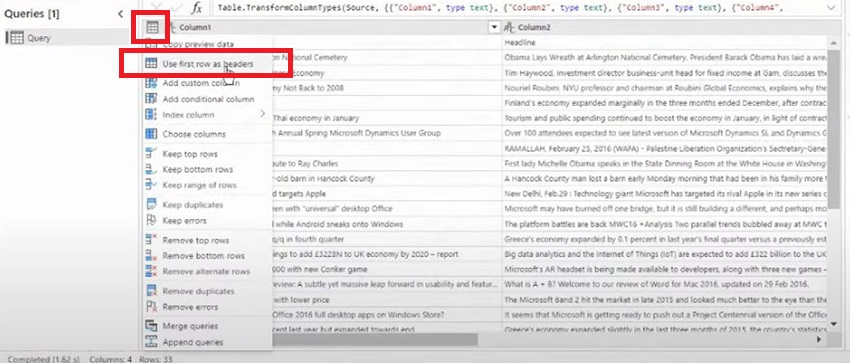The image size is (850, 363).
Task: Click the Keep duplicates icon
Action: point(151,205)
